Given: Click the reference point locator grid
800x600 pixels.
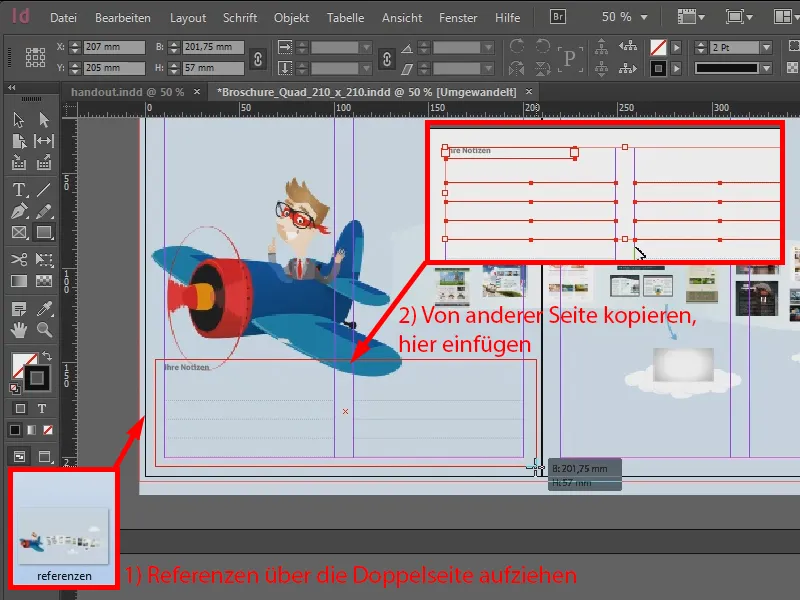Looking at the screenshot, I should tap(35, 57).
